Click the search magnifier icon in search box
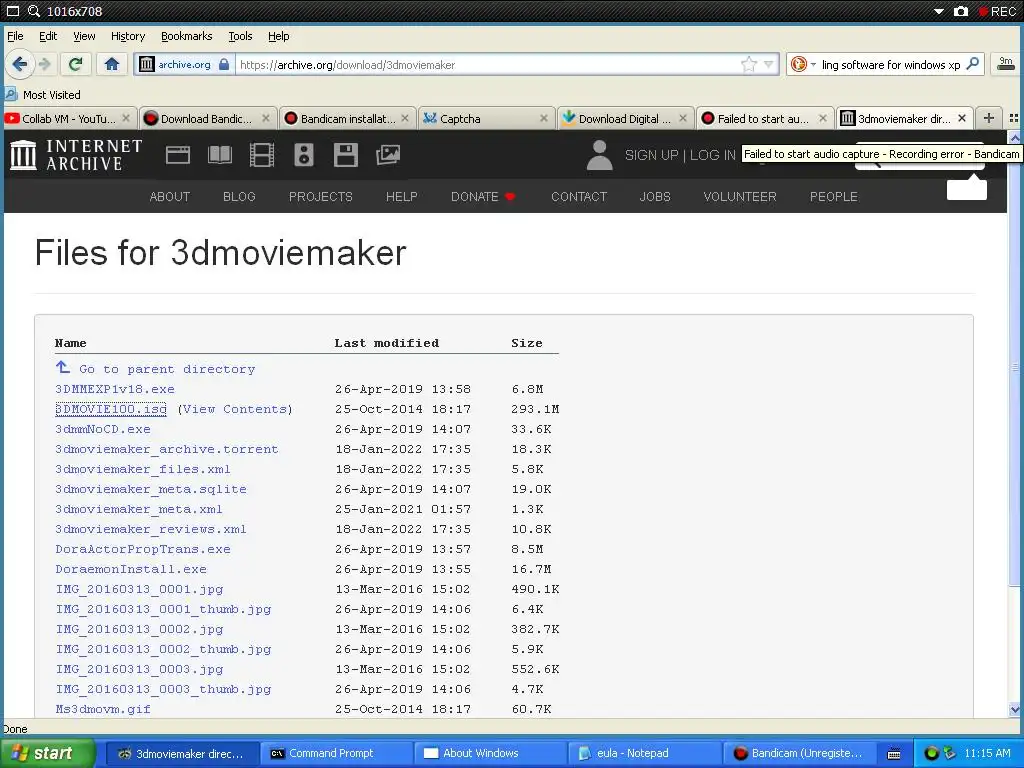1024x768 pixels. pos(972,63)
